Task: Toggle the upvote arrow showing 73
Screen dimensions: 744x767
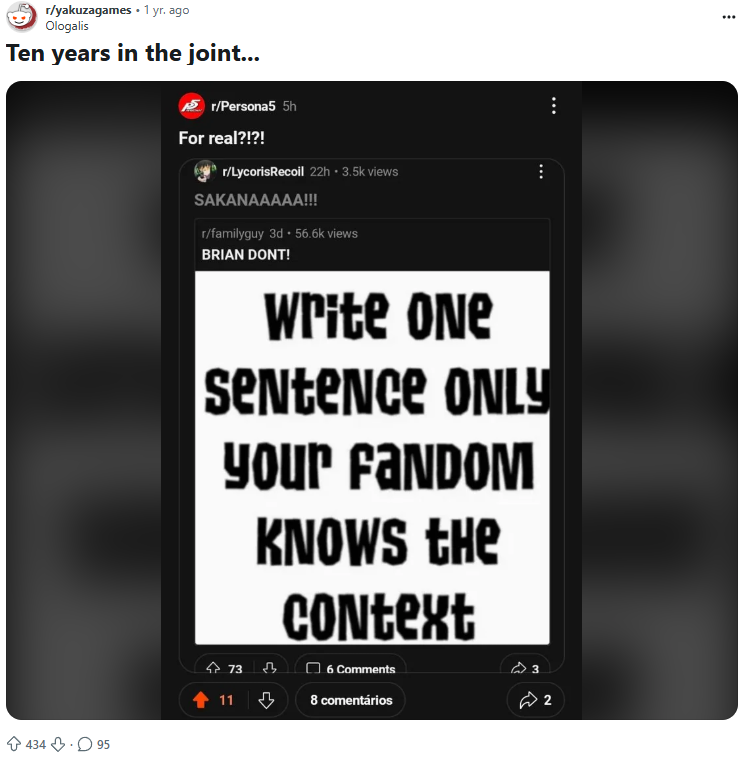Action: (213, 668)
